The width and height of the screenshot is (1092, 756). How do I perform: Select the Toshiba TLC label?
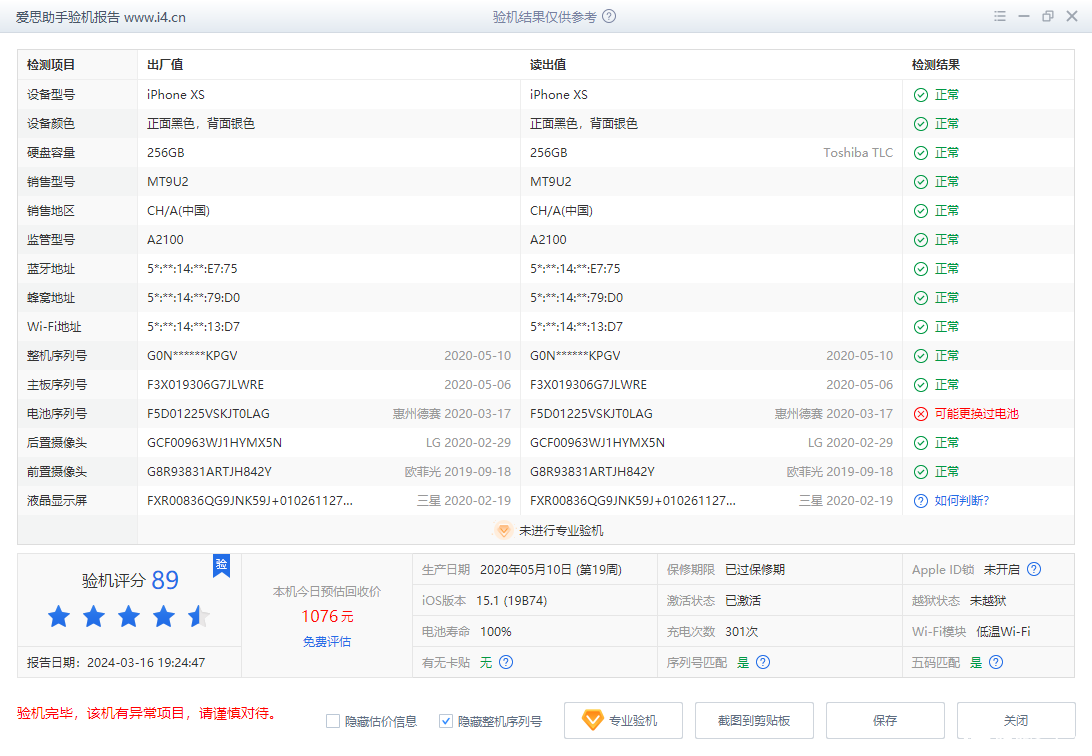(x=858, y=152)
